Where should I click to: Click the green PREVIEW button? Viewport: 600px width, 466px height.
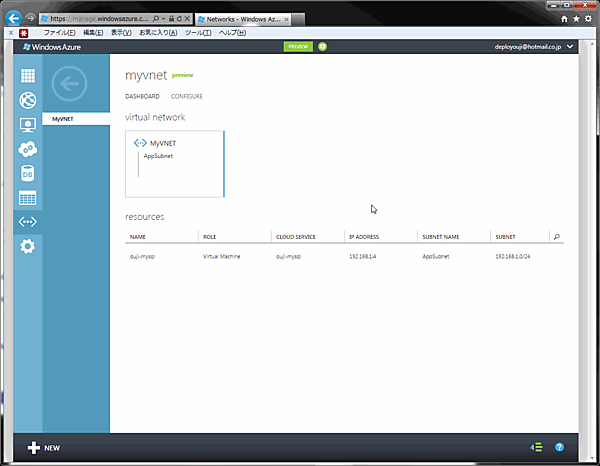click(x=298, y=47)
